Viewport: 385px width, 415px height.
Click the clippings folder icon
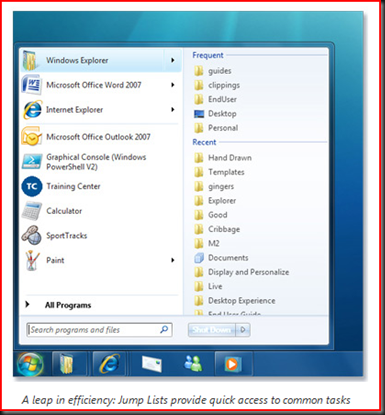199,85
